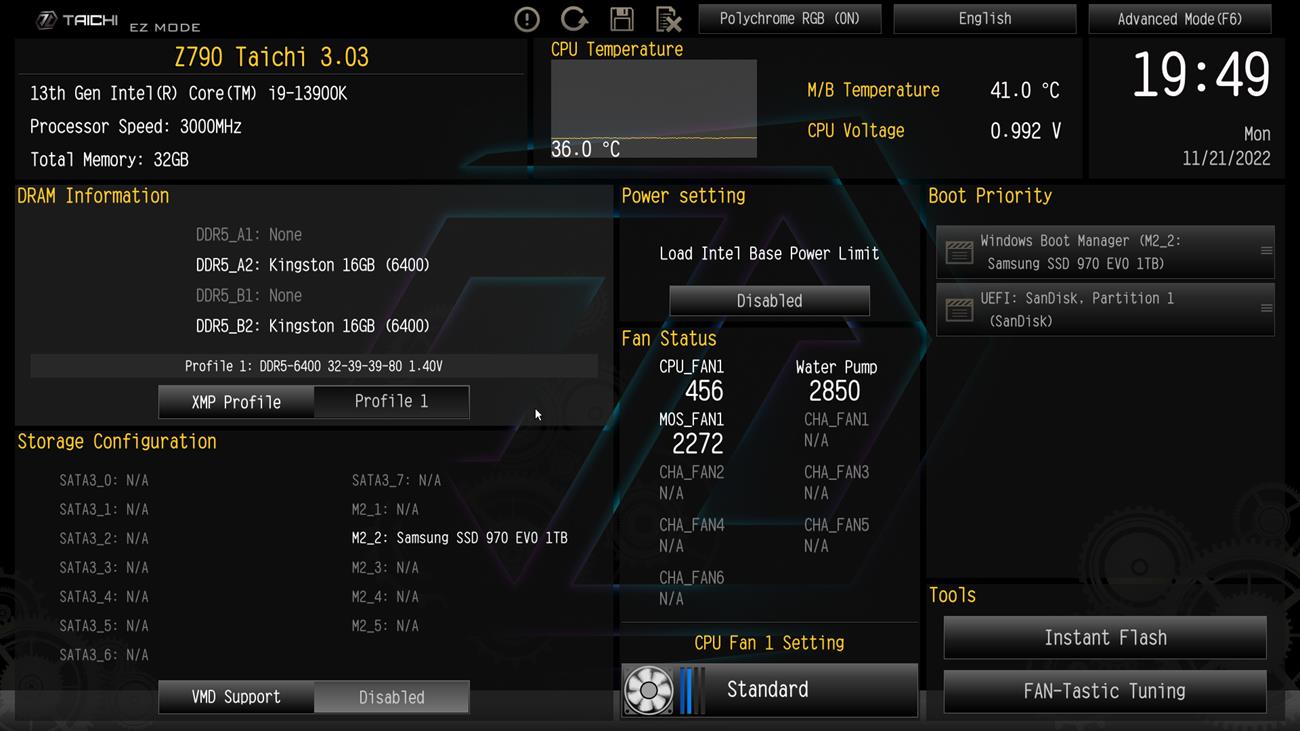Click the 19:49 clock display
Image resolution: width=1300 pixels, height=731 pixels.
pyautogui.click(x=1200, y=75)
